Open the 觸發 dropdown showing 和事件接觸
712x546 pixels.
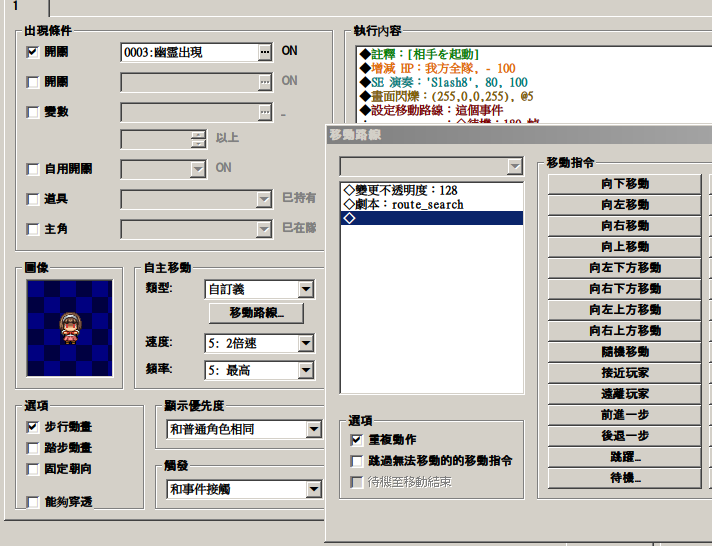(314, 489)
